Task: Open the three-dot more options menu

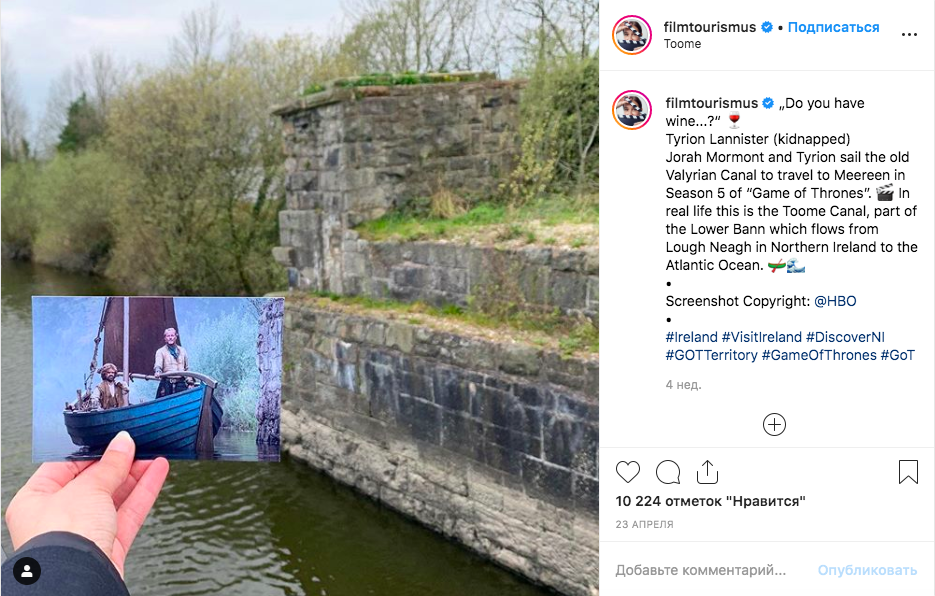Action: point(909,35)
